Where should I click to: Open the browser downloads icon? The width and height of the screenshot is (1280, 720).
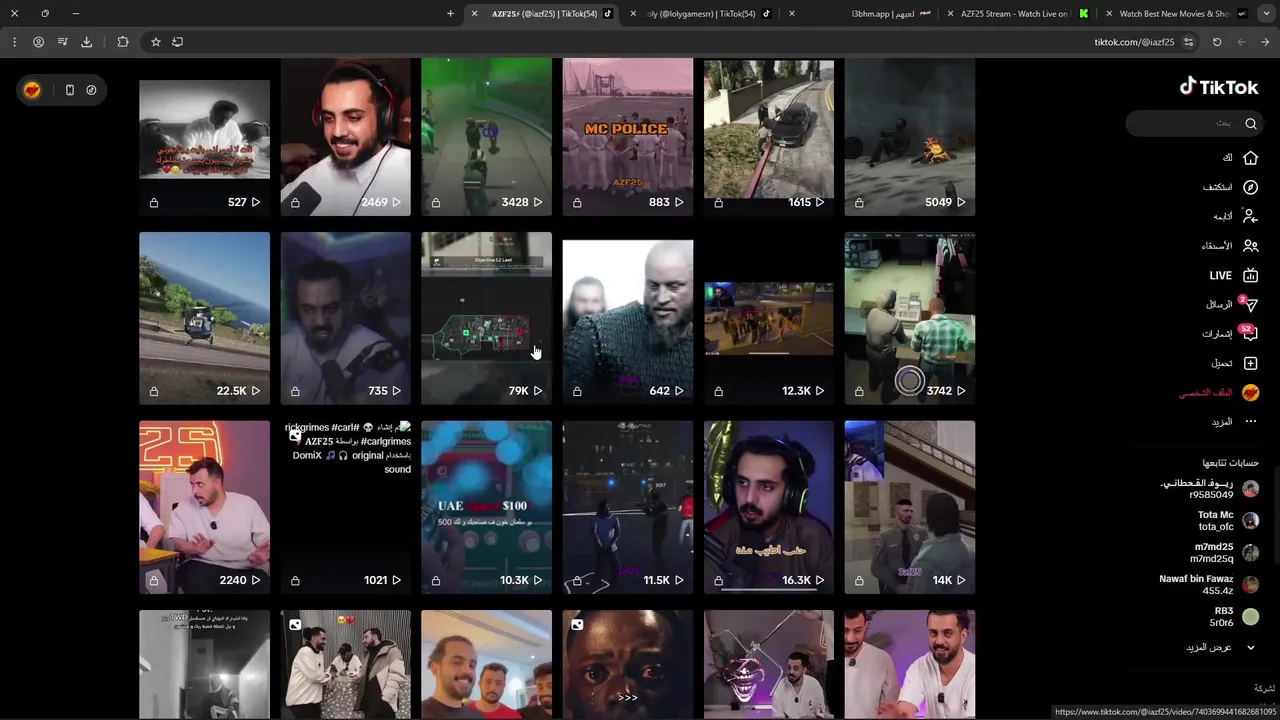(x=86, y=42)
